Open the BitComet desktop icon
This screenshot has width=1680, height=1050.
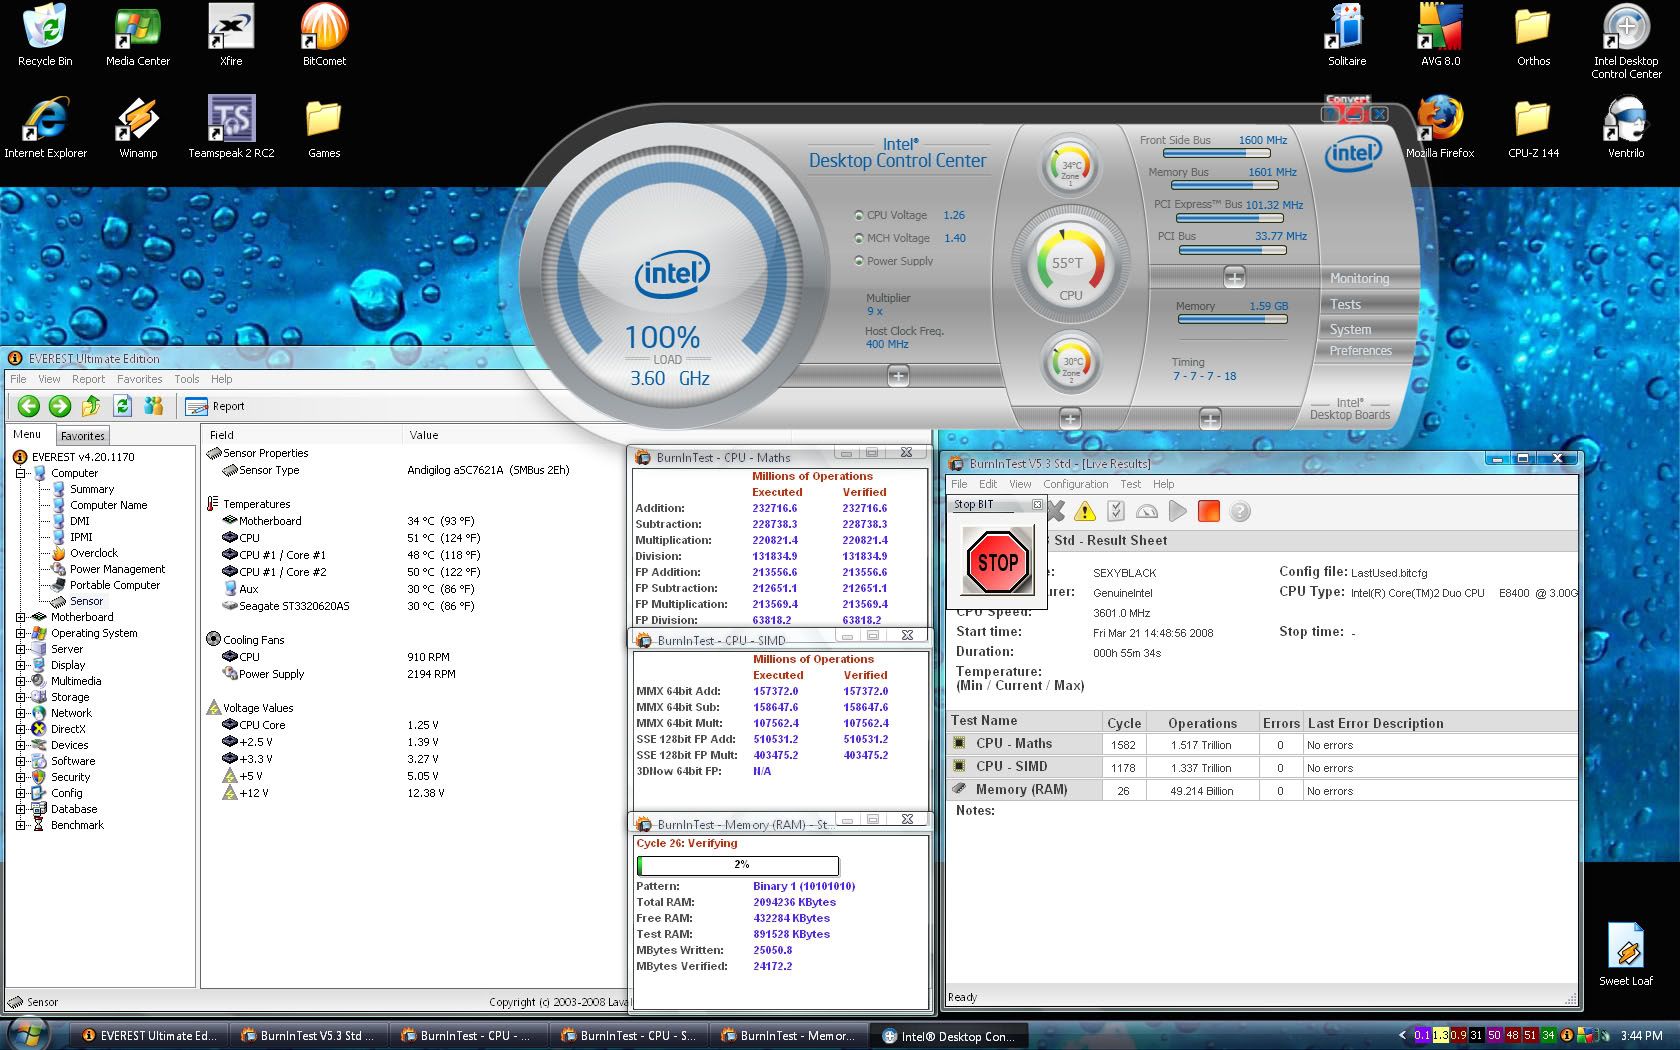(324, 35)
